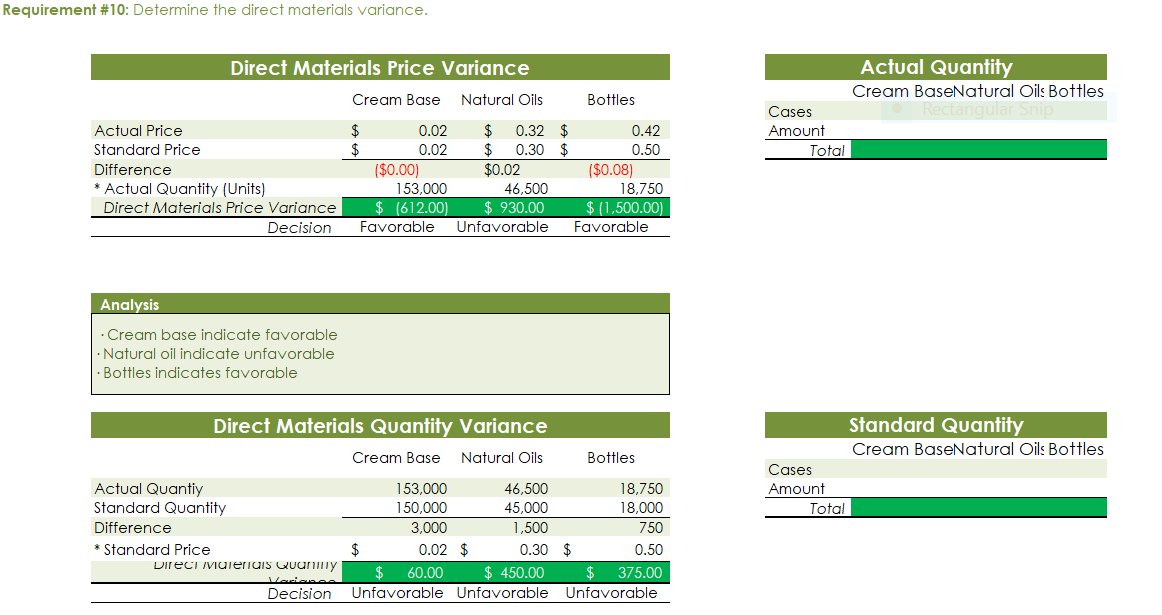Click the Actual Quantity table header banner

pos(935,67)
